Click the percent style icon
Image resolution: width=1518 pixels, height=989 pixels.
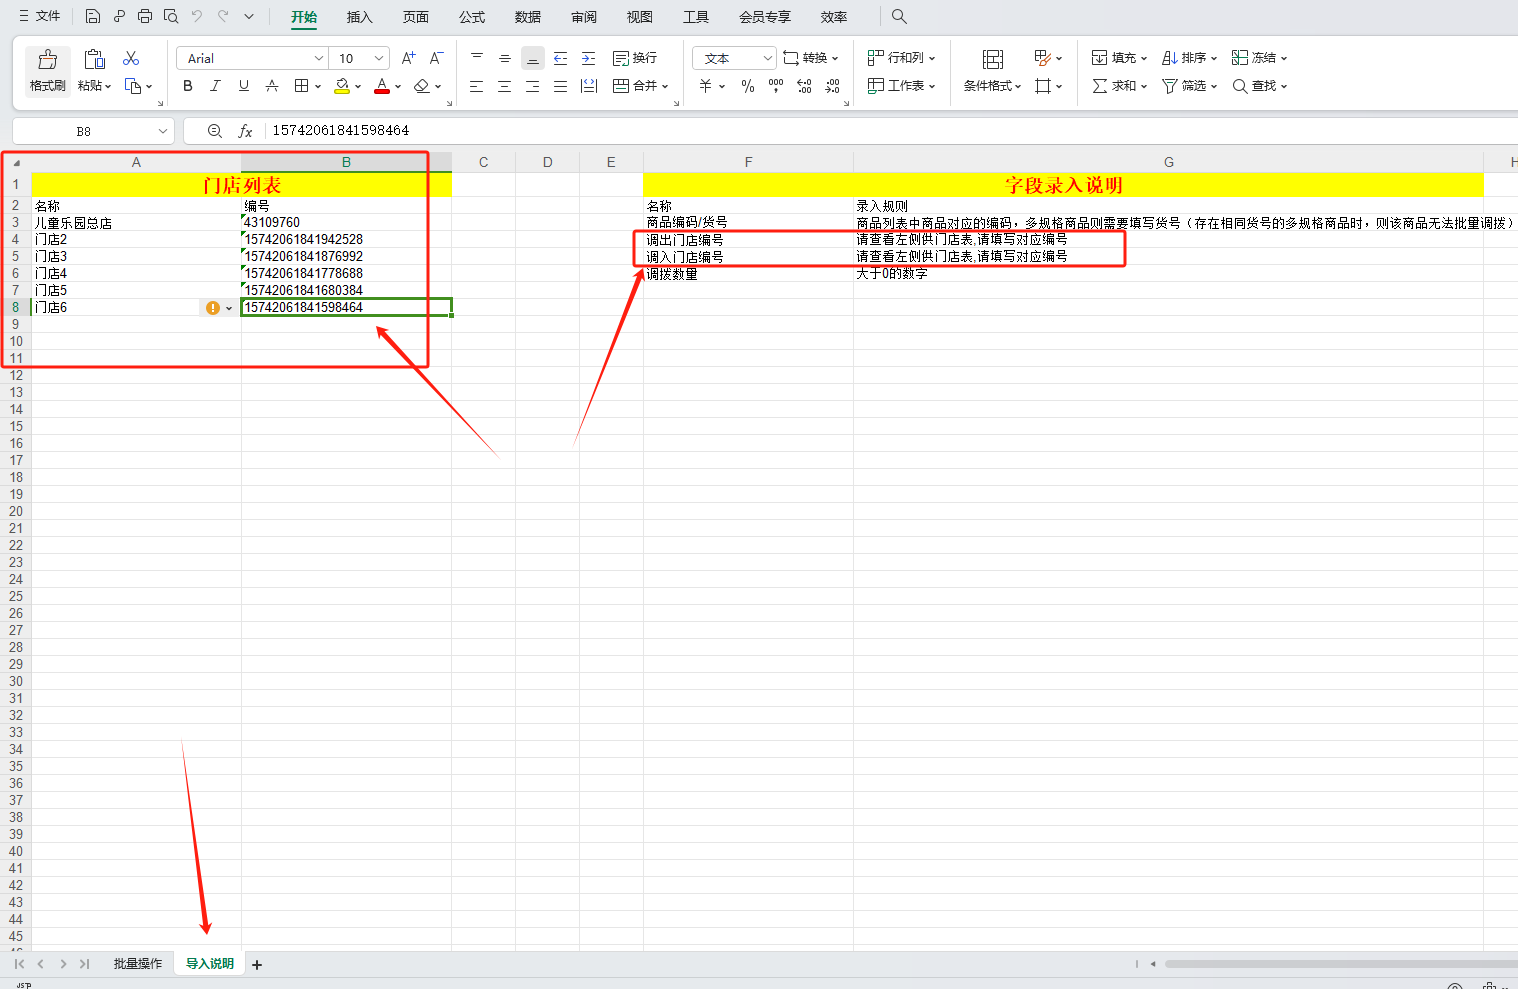[x=747, y=86]
